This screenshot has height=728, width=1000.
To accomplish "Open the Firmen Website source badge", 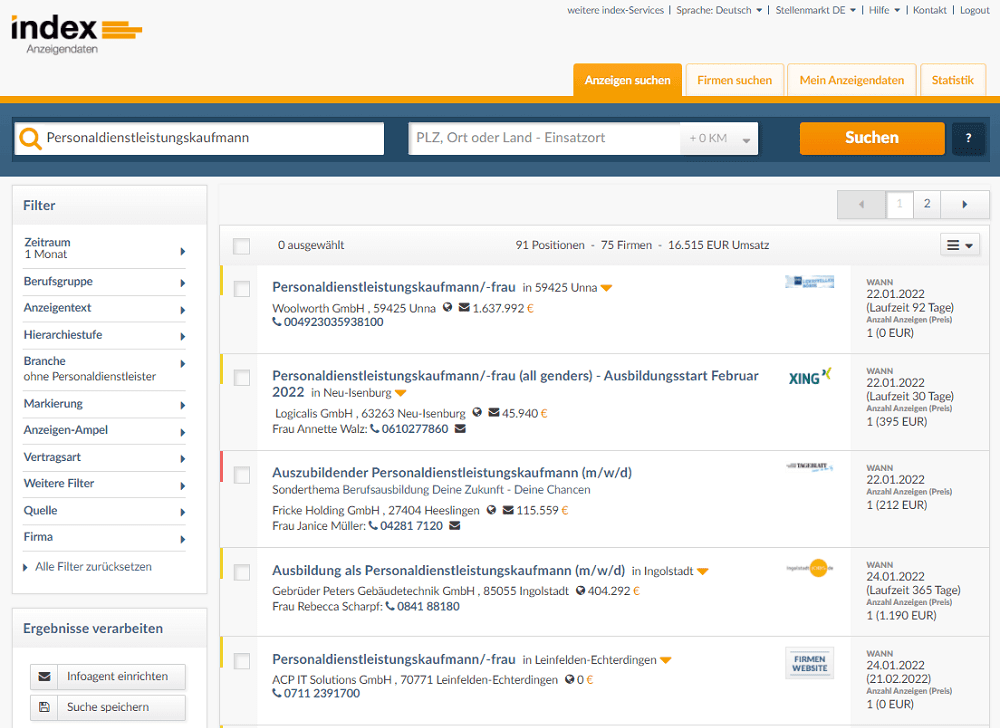I will [810, 664].
